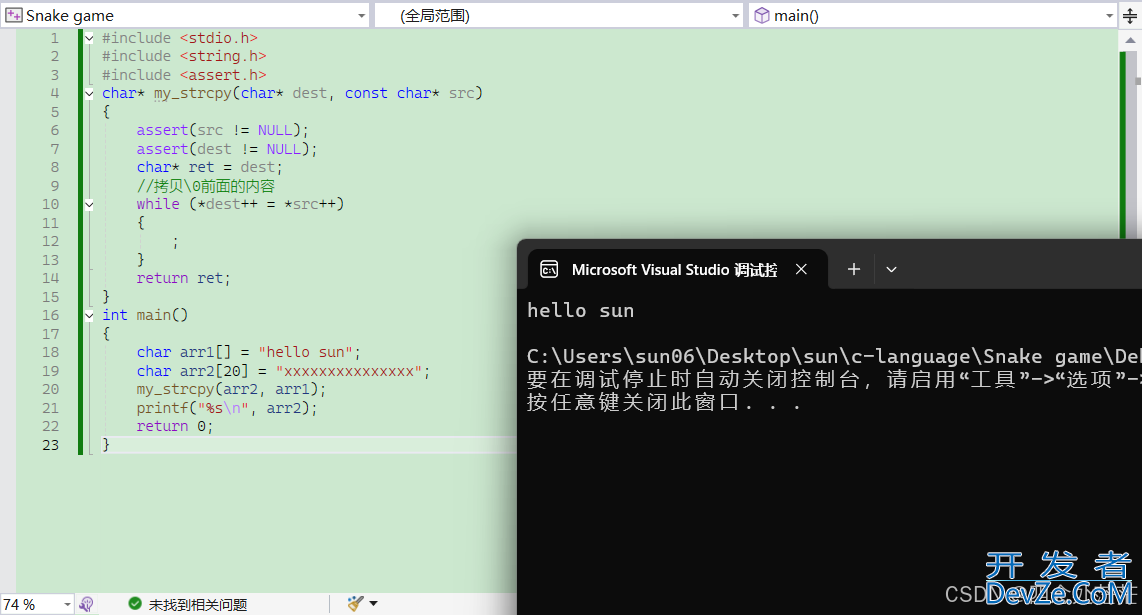Open the zoom level 74 % dropdown
Viewport: 1142px width, 615px height.
67,604
